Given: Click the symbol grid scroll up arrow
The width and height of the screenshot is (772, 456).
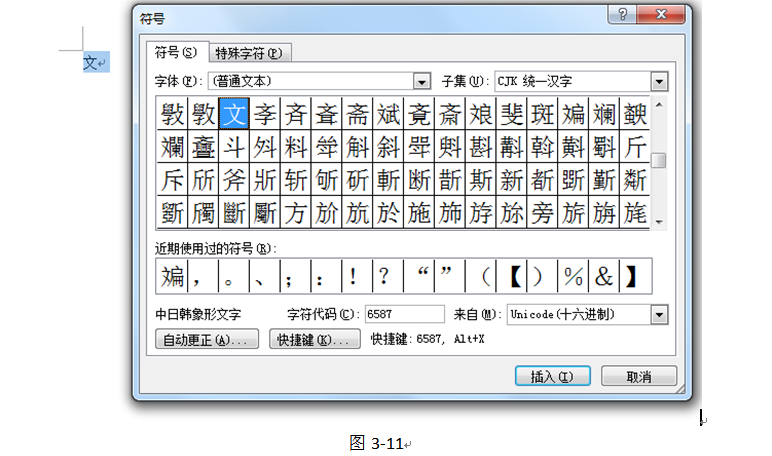Looking at the screenshot, I should coord(659,105).
